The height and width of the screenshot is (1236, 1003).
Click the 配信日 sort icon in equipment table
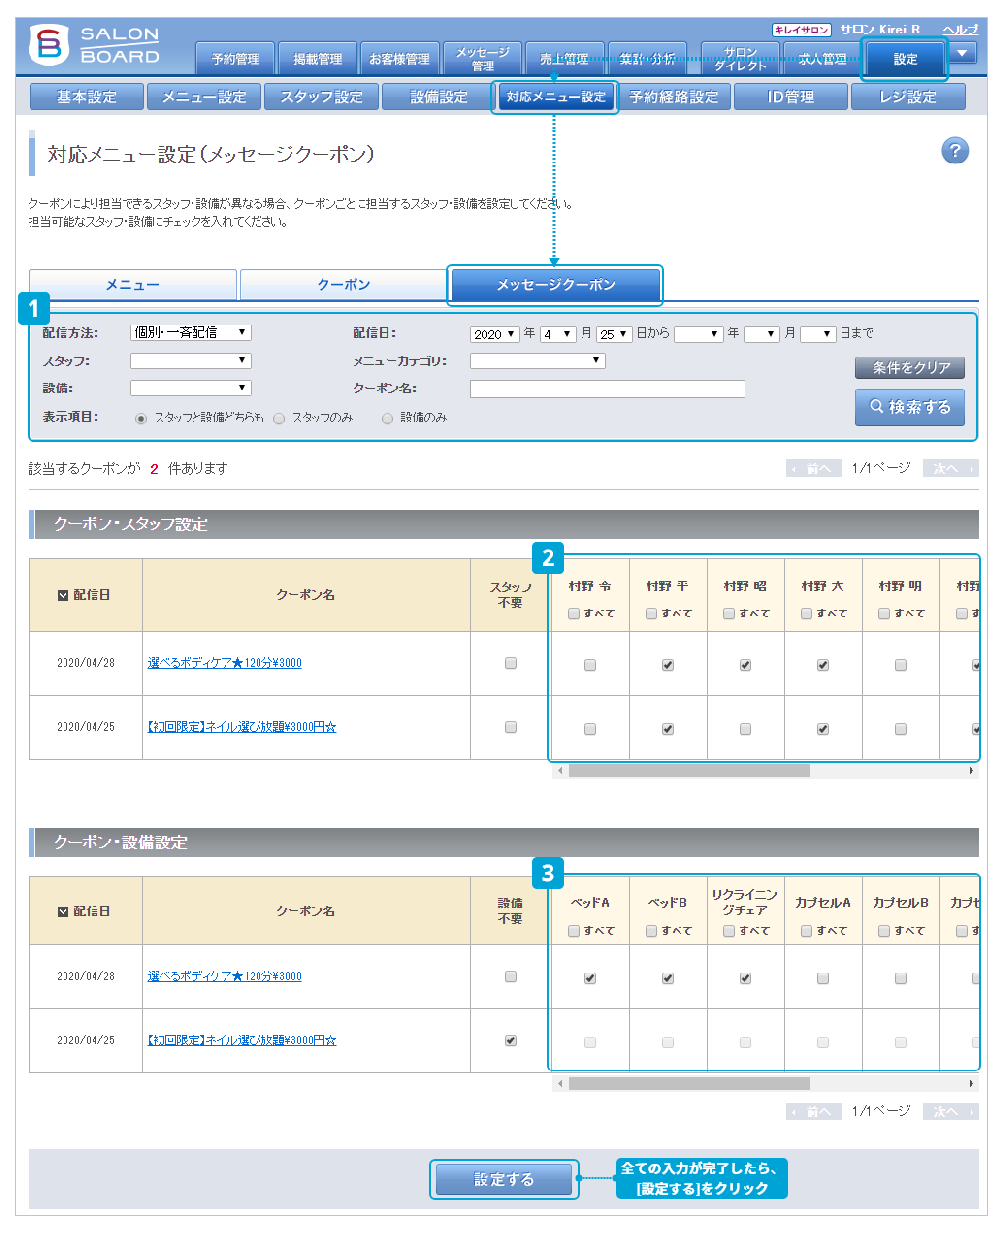pos(63,912)
